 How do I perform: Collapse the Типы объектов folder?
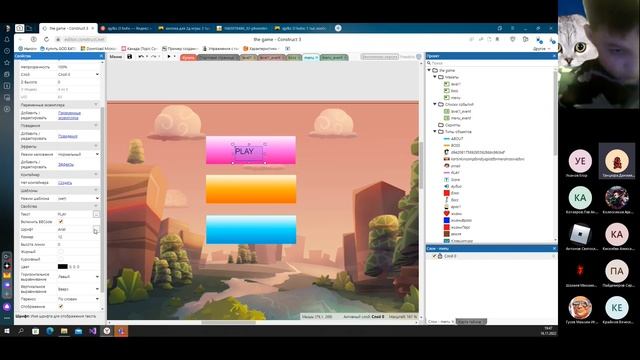435,131
